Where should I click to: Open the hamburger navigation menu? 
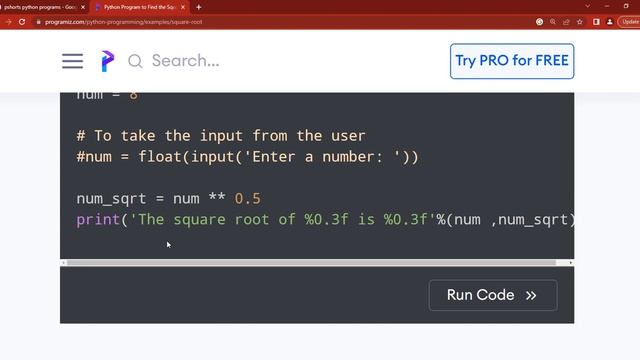[73, 61]
